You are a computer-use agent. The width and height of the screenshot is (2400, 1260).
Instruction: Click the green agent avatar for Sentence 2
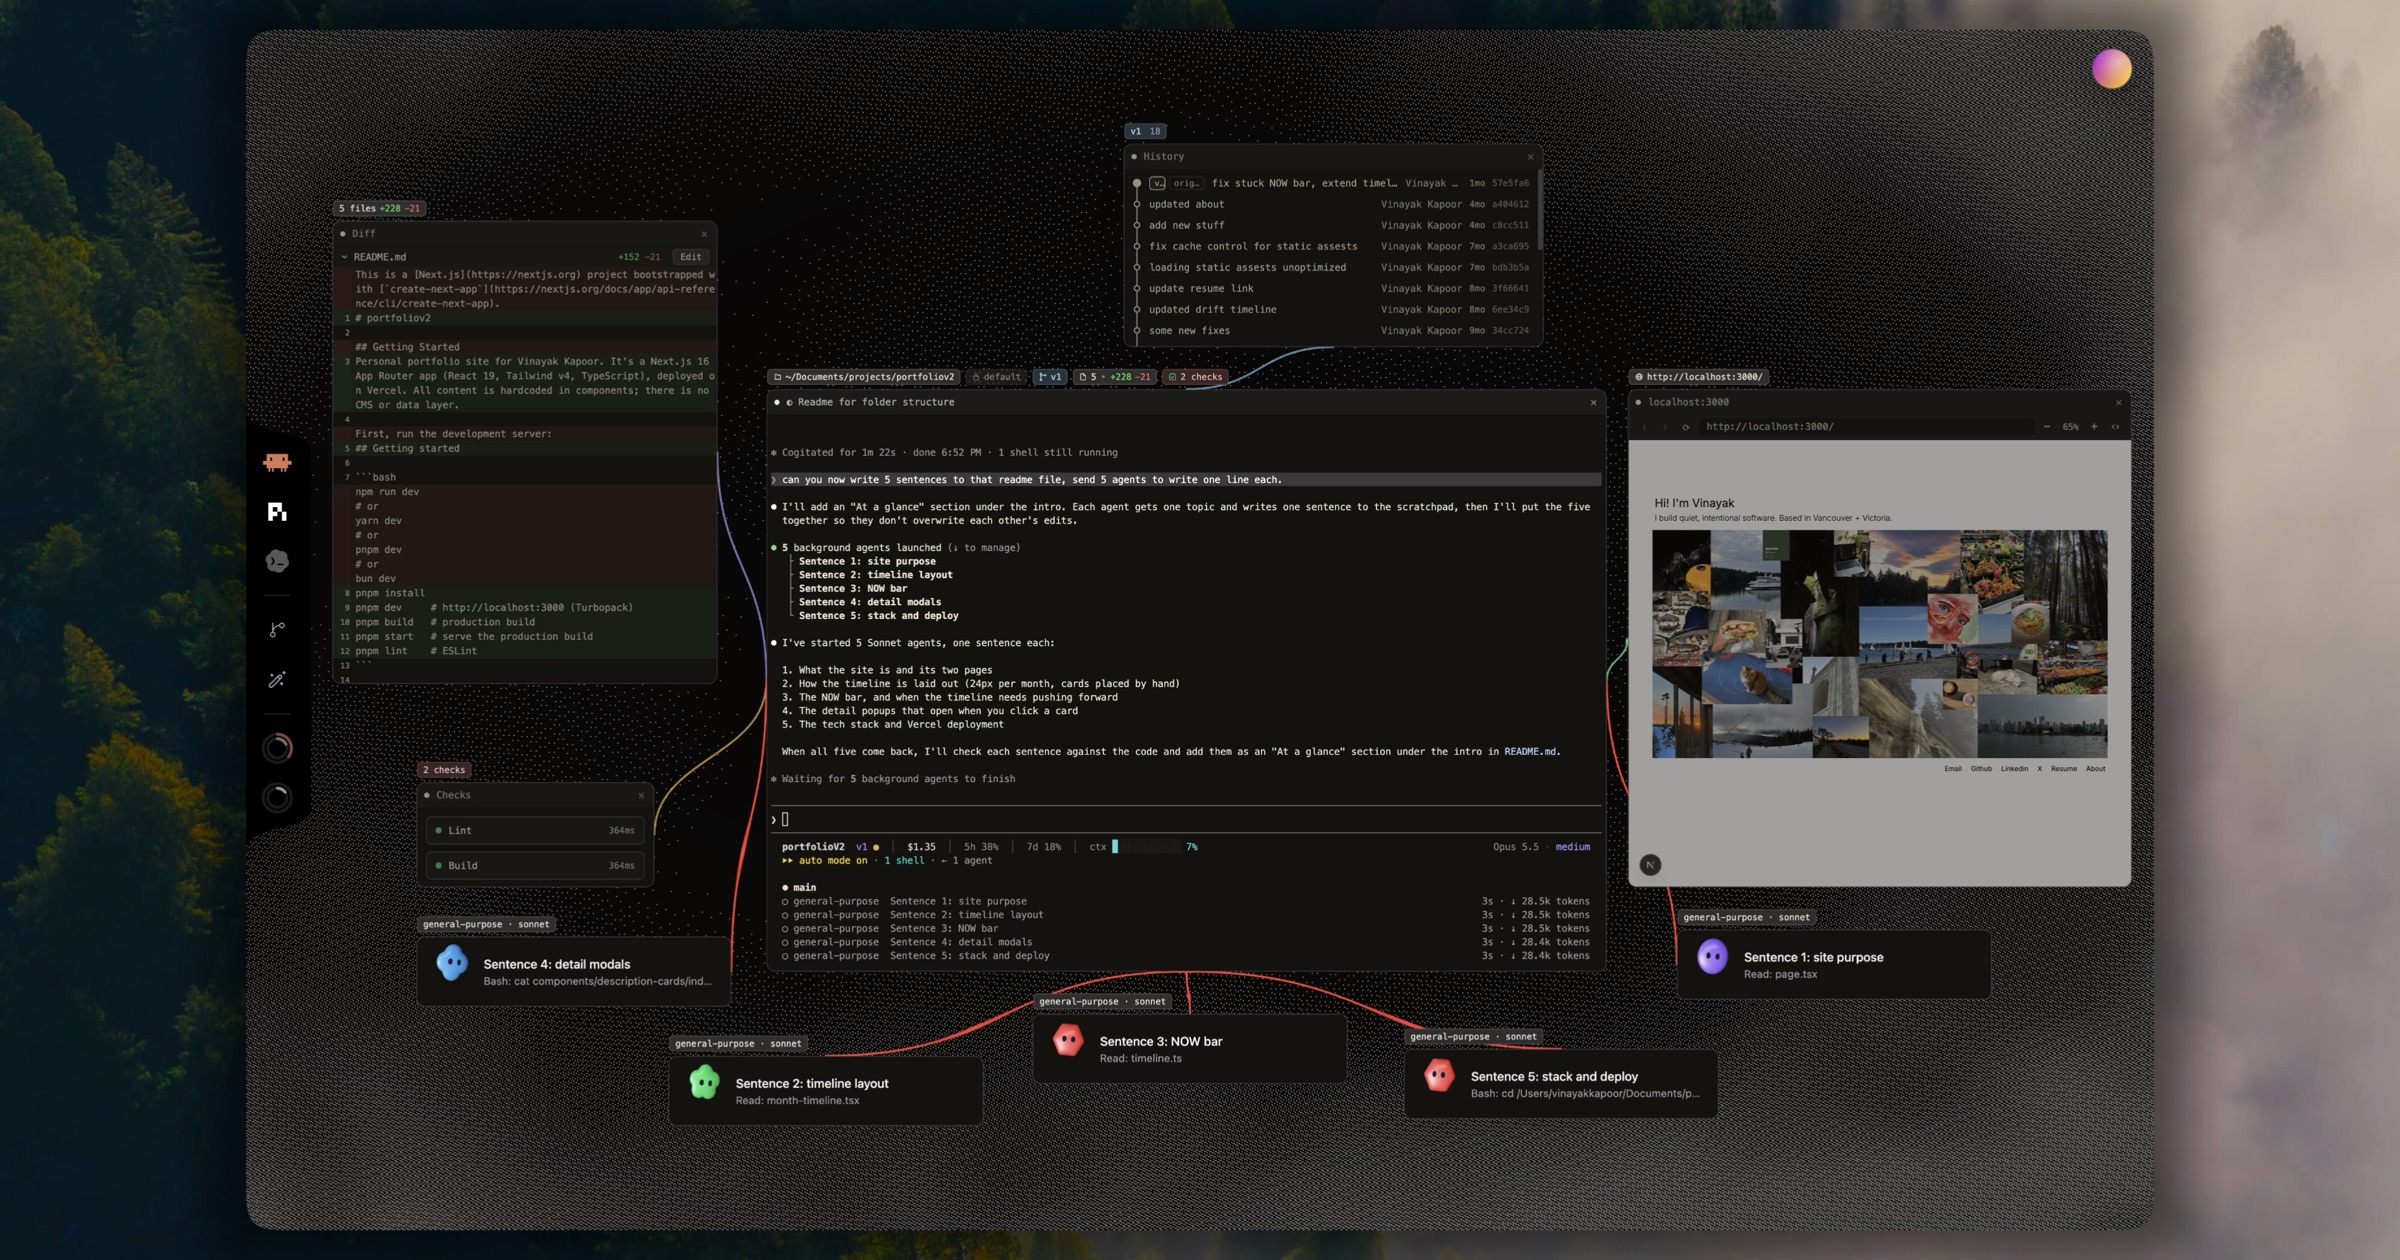pyautogui.click(x=704, y=1083)
